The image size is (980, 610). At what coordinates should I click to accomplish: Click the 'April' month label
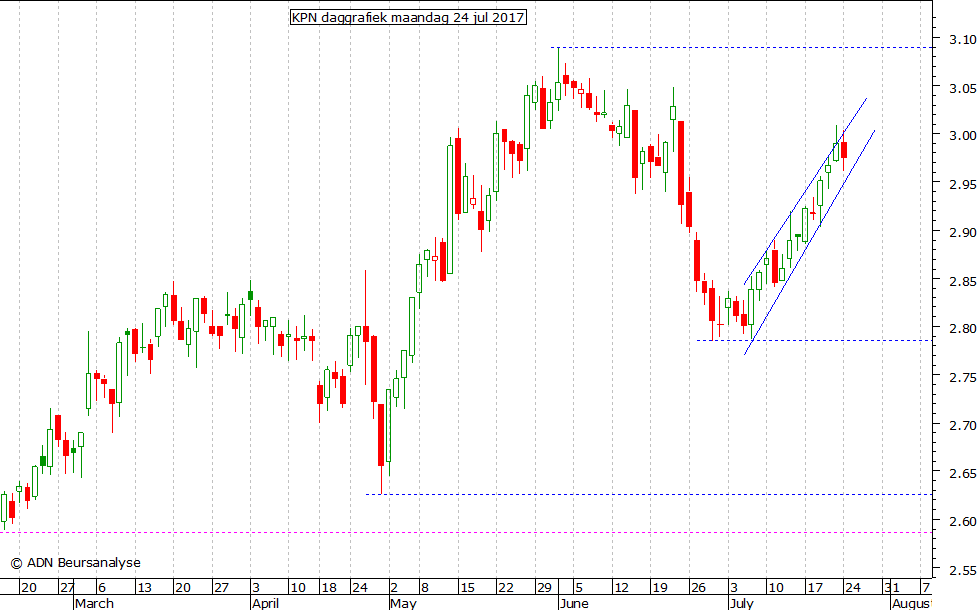tap(266, 603)
